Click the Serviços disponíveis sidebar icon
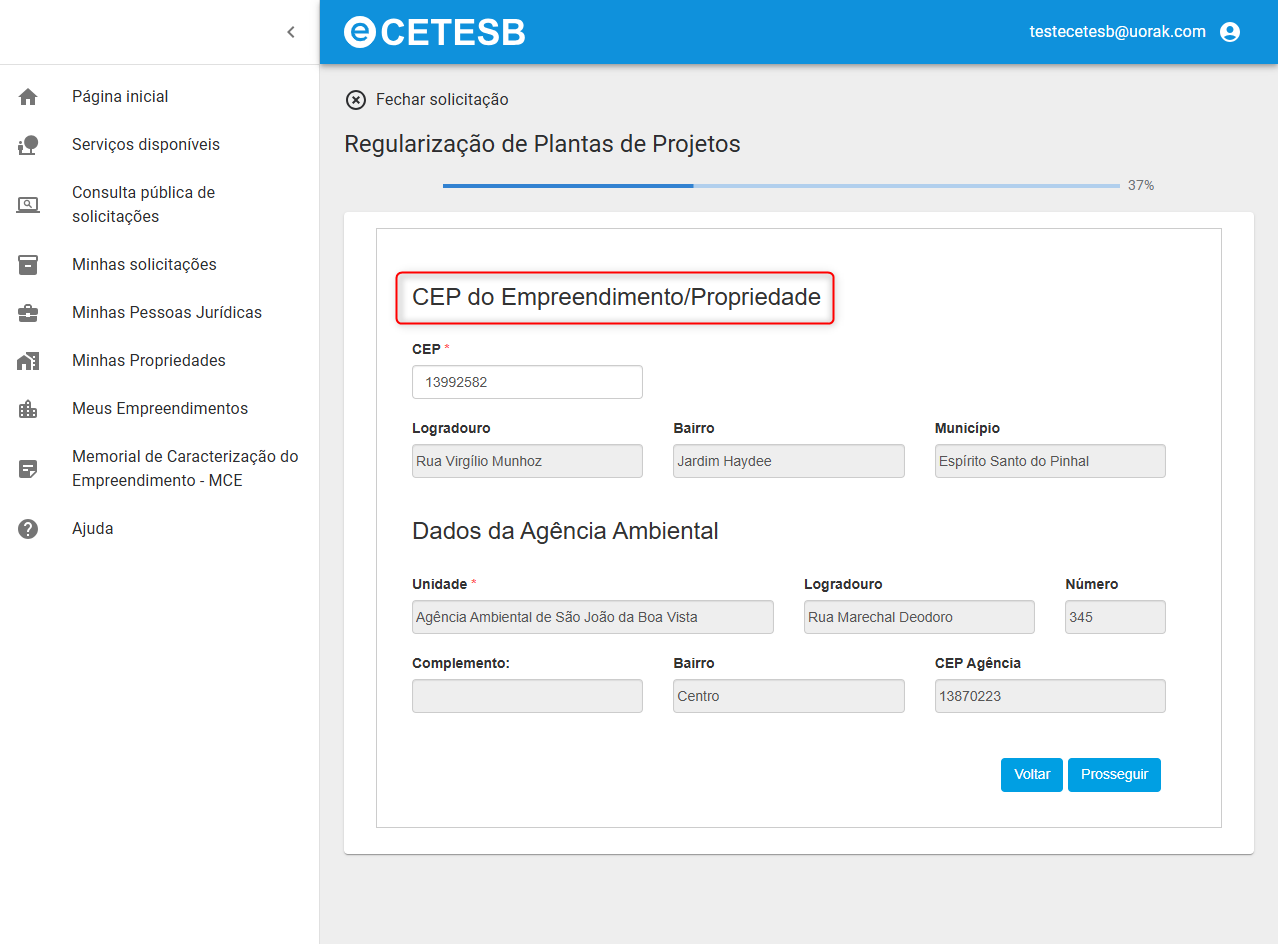This screenshot has width=1278, height=944. (x=28, y=145)
